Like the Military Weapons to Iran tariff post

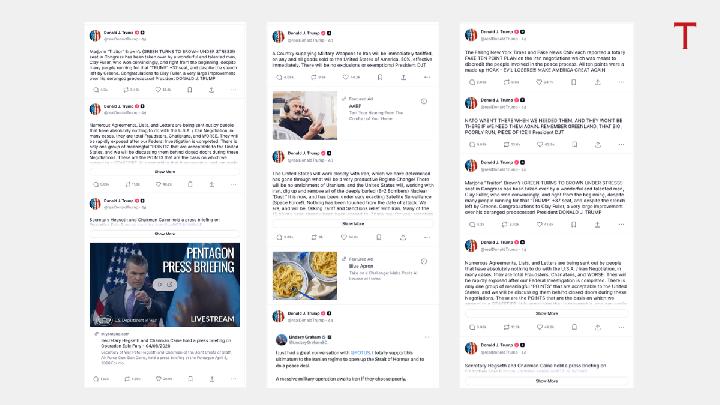(346, 77)
